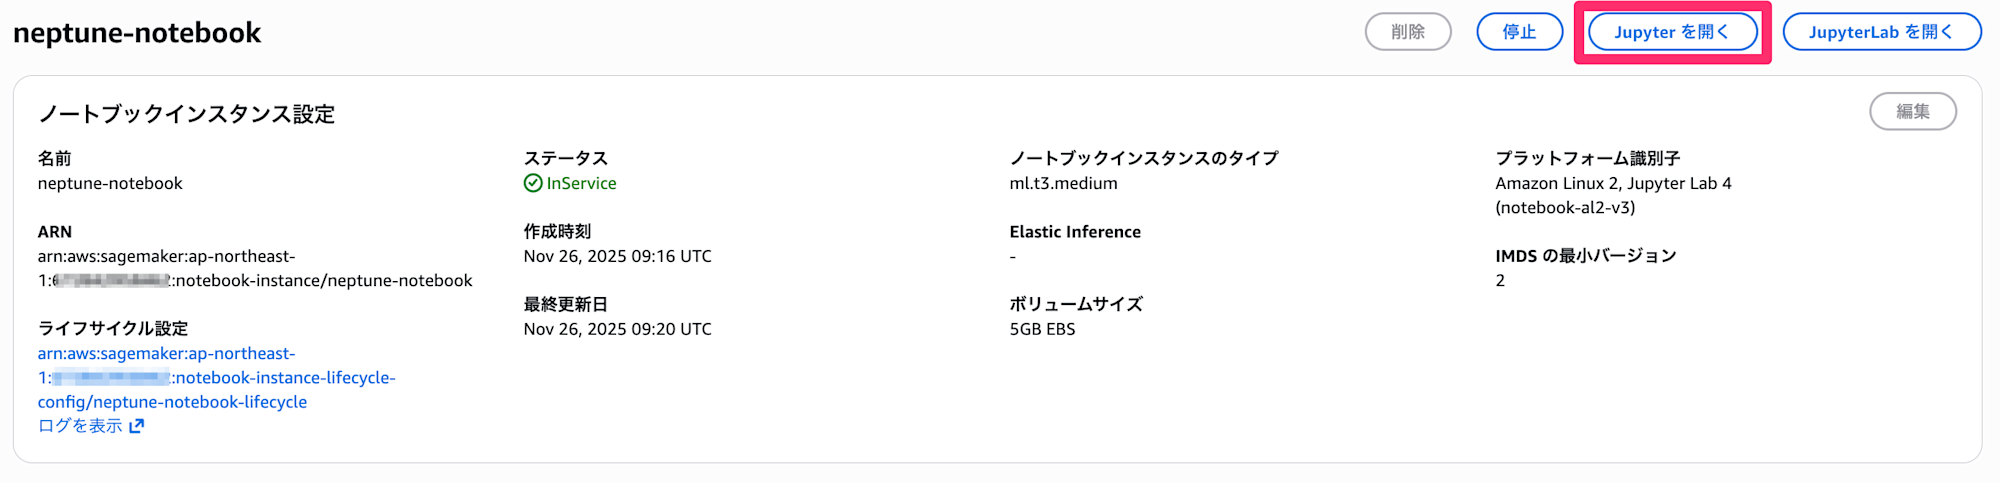Open the neptune-notebook-lifecycle config ARN link

tap(216, 378)
